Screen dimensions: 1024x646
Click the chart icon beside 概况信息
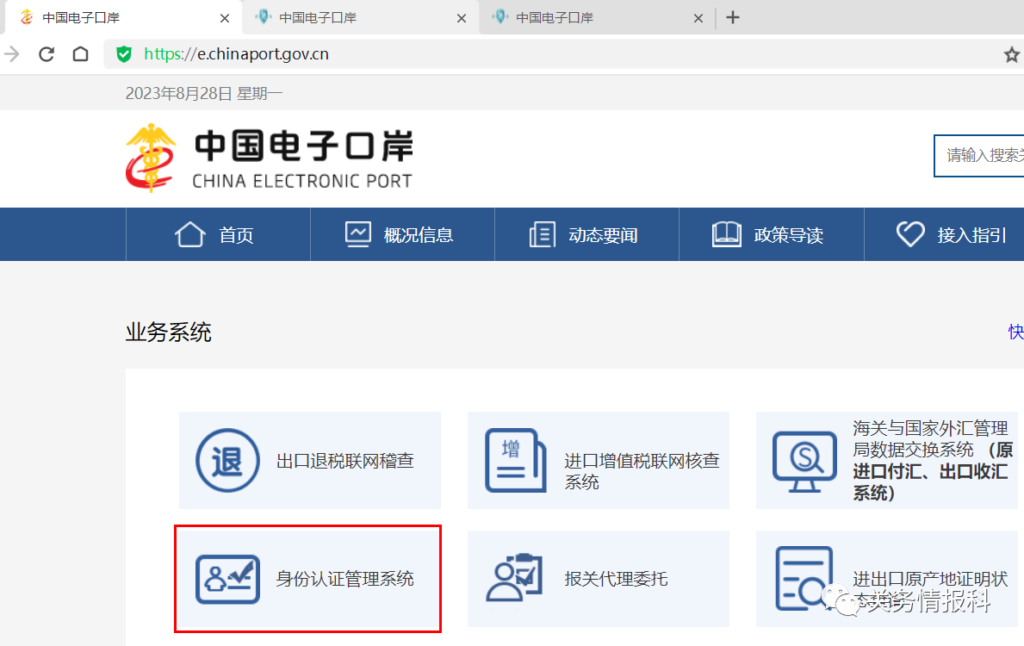click(x=358, y=234)
